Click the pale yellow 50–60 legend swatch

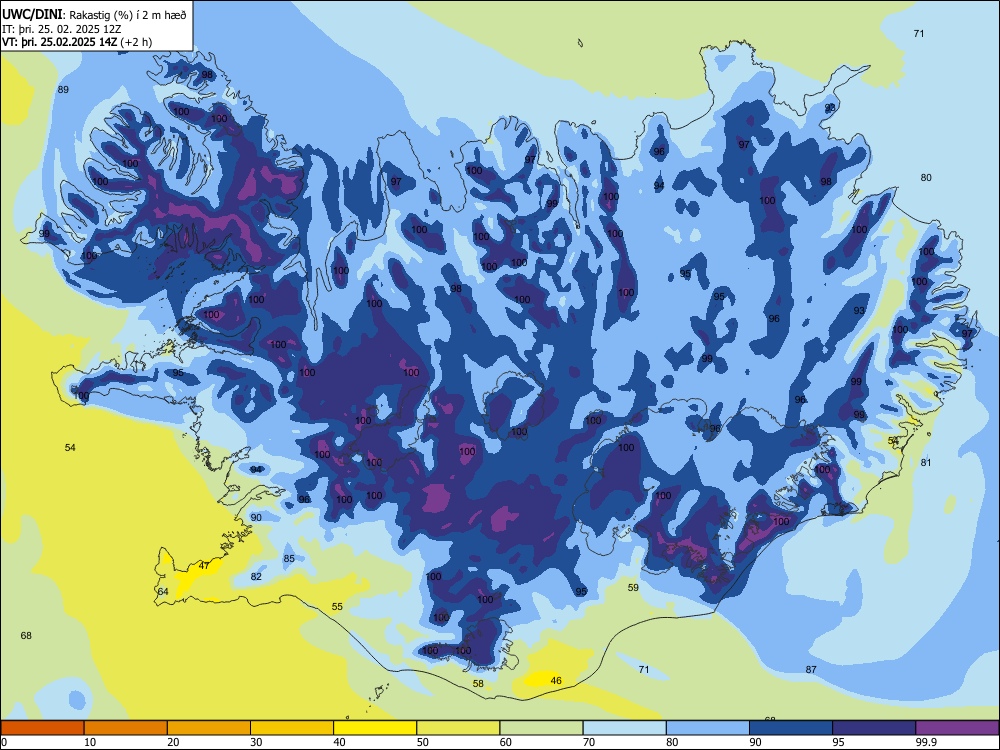point(458,728)
